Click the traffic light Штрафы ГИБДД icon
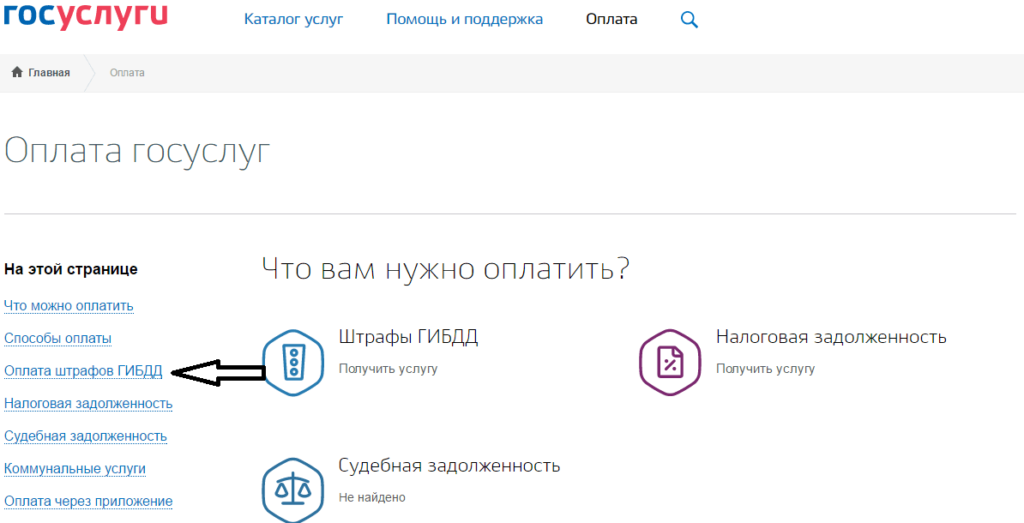The height and width of the screenshot is (523, 1024). [293, 363]
